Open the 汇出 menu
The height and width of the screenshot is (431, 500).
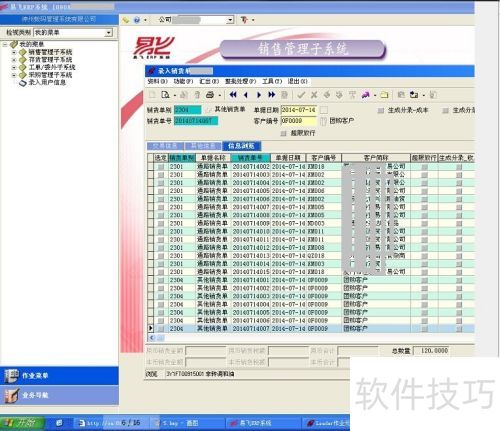[x=209, y=81]
